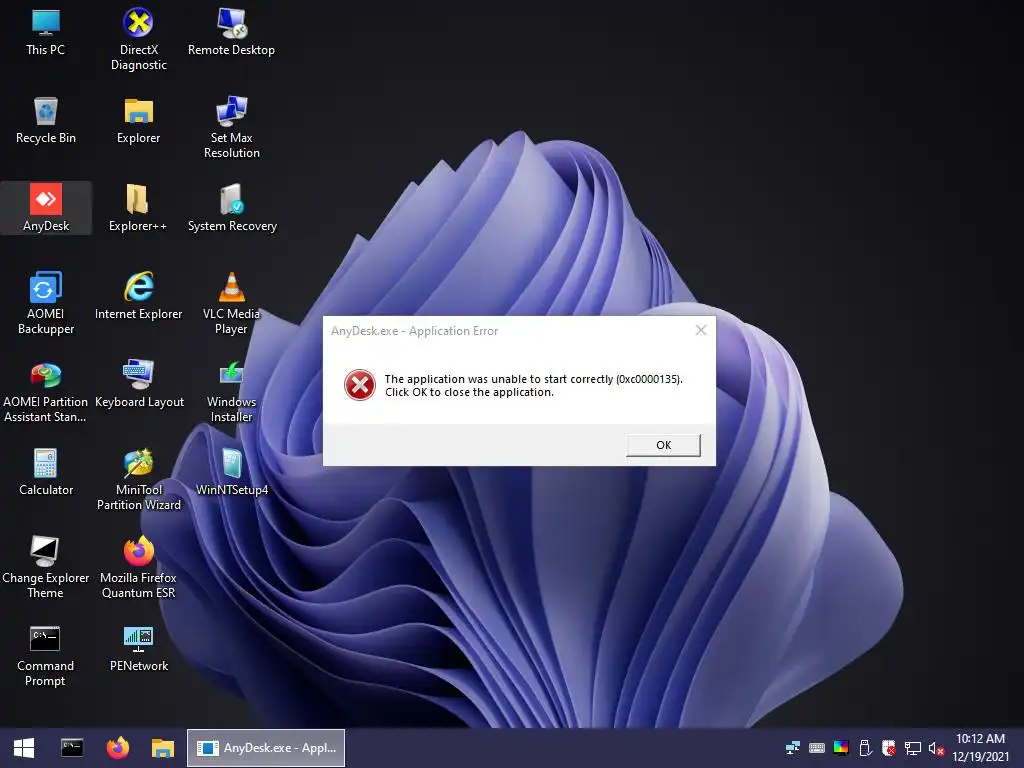Click the muted speaker volume icon
The image size is (1024, 768).
pyautogui.click(x=936, y=748)
